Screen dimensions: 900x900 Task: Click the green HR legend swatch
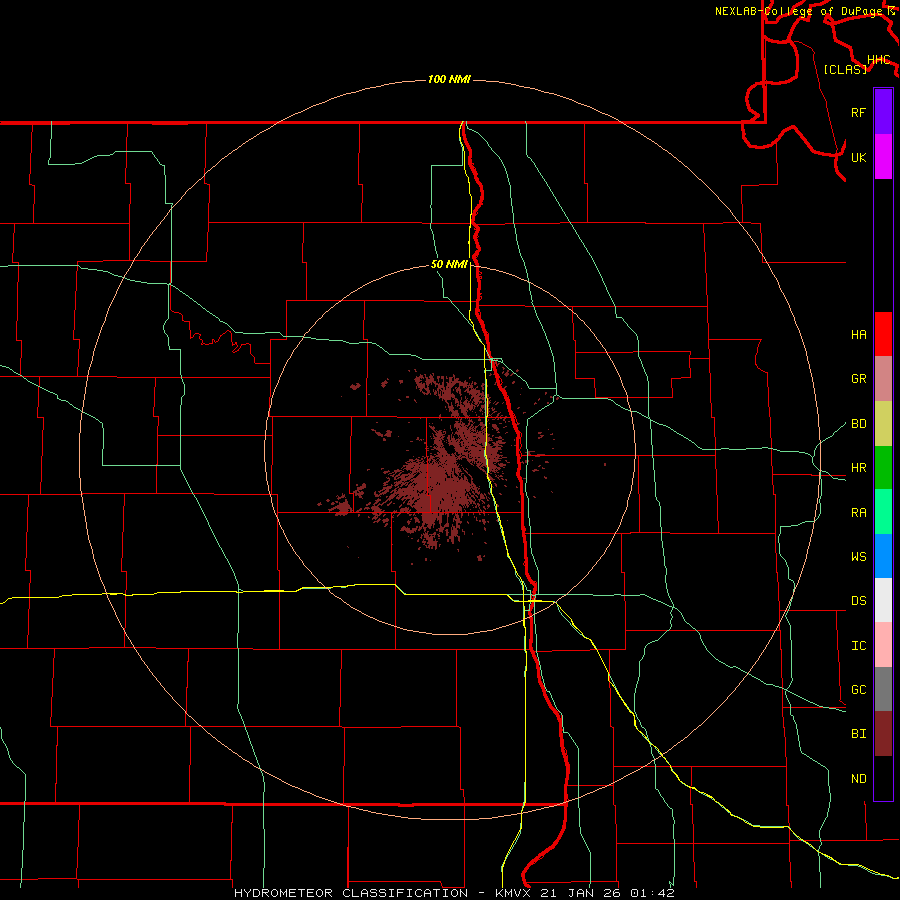click(x=883, y=467)
